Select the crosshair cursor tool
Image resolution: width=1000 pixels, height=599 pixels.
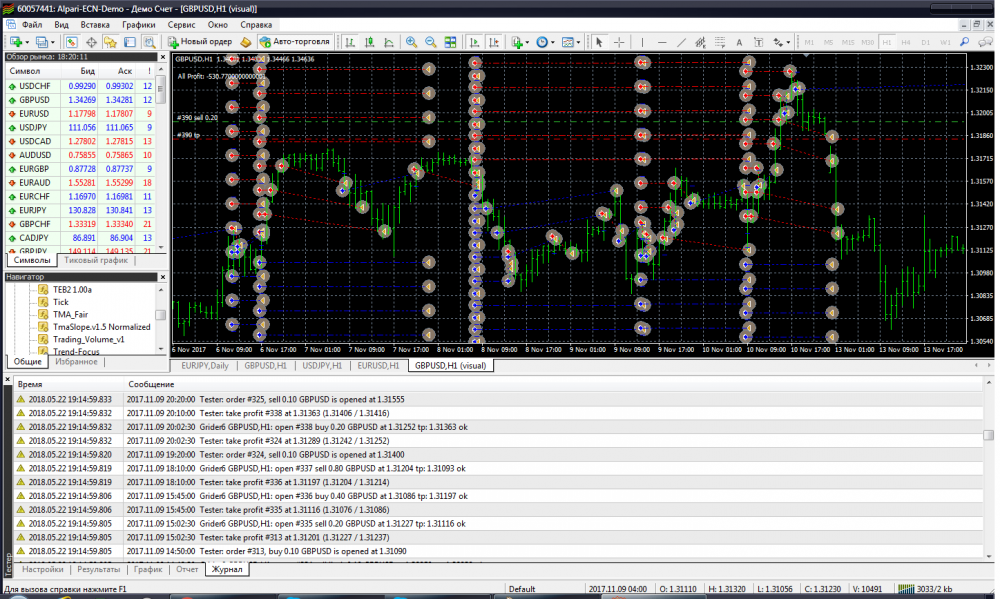619,42
